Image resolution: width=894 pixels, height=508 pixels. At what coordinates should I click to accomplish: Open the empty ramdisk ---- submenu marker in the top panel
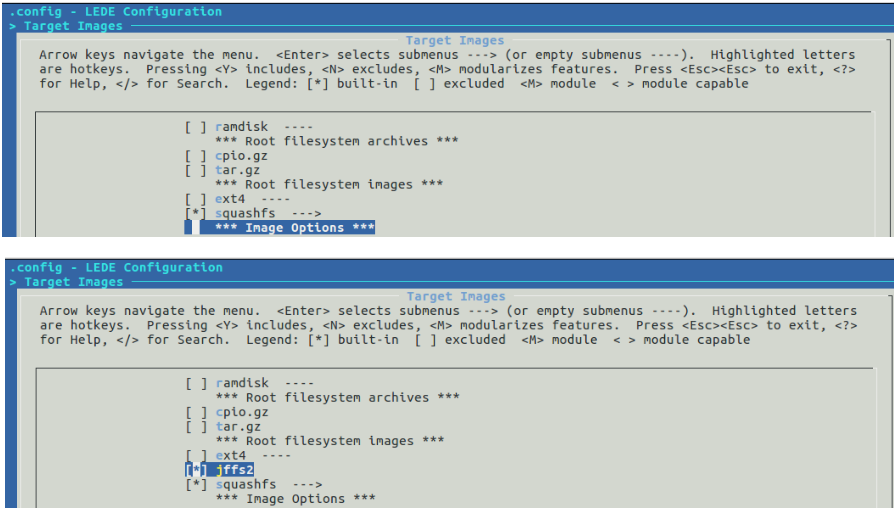(298, 127)
